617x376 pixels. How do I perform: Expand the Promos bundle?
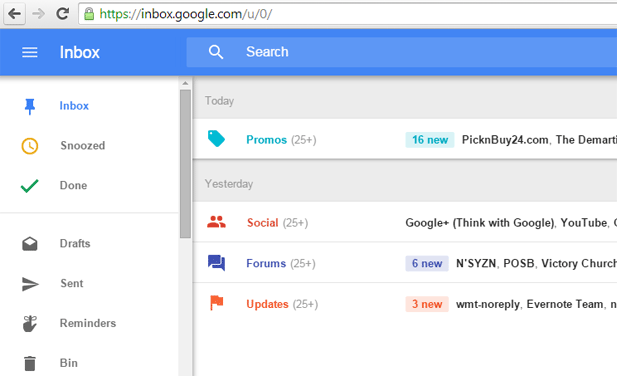pos(405,139)
